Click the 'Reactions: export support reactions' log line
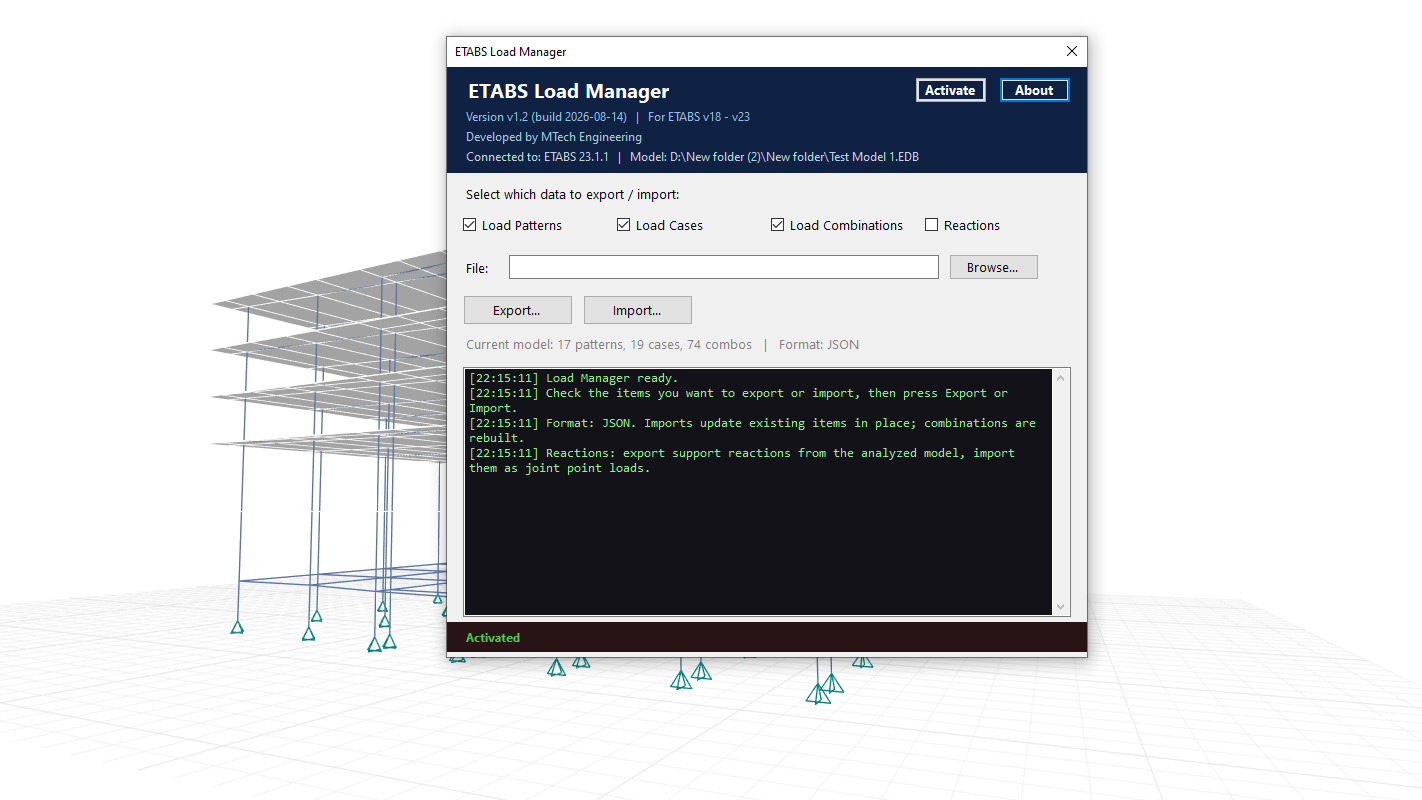 (x=742, y=460)
